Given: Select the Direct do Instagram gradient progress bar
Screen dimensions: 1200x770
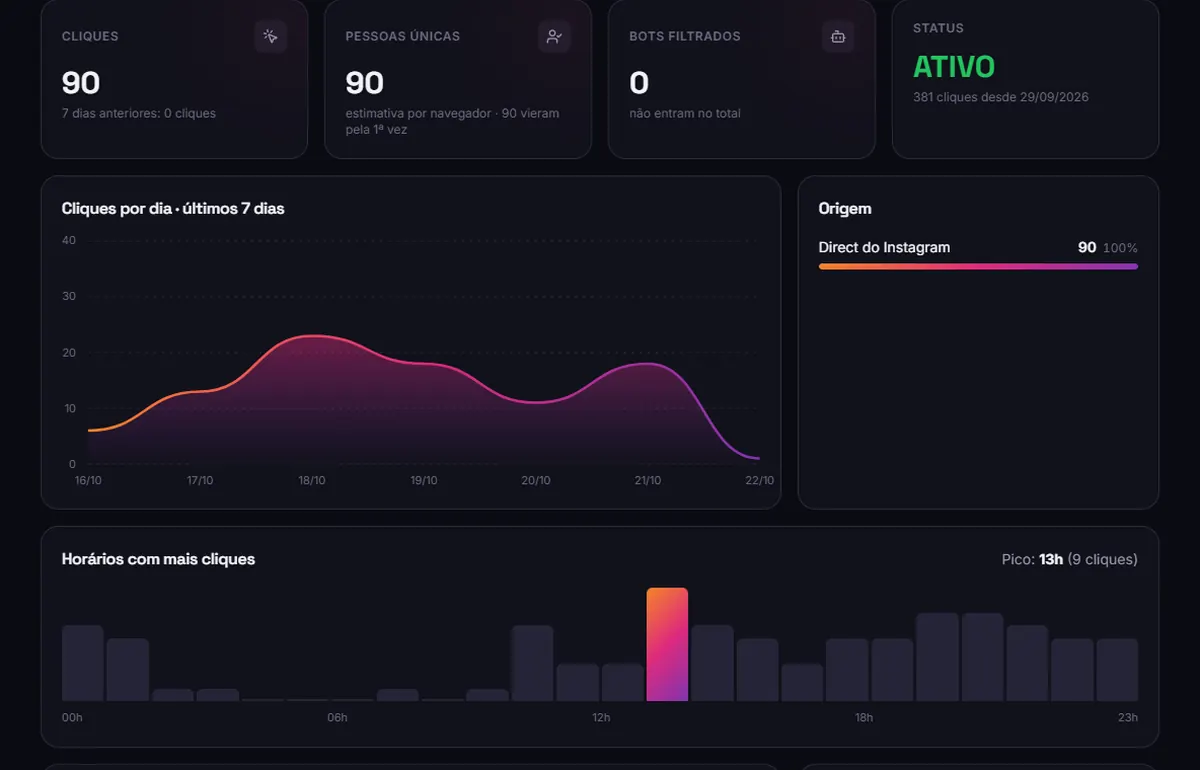Looking at the screenshot, I should coord(978,266).
